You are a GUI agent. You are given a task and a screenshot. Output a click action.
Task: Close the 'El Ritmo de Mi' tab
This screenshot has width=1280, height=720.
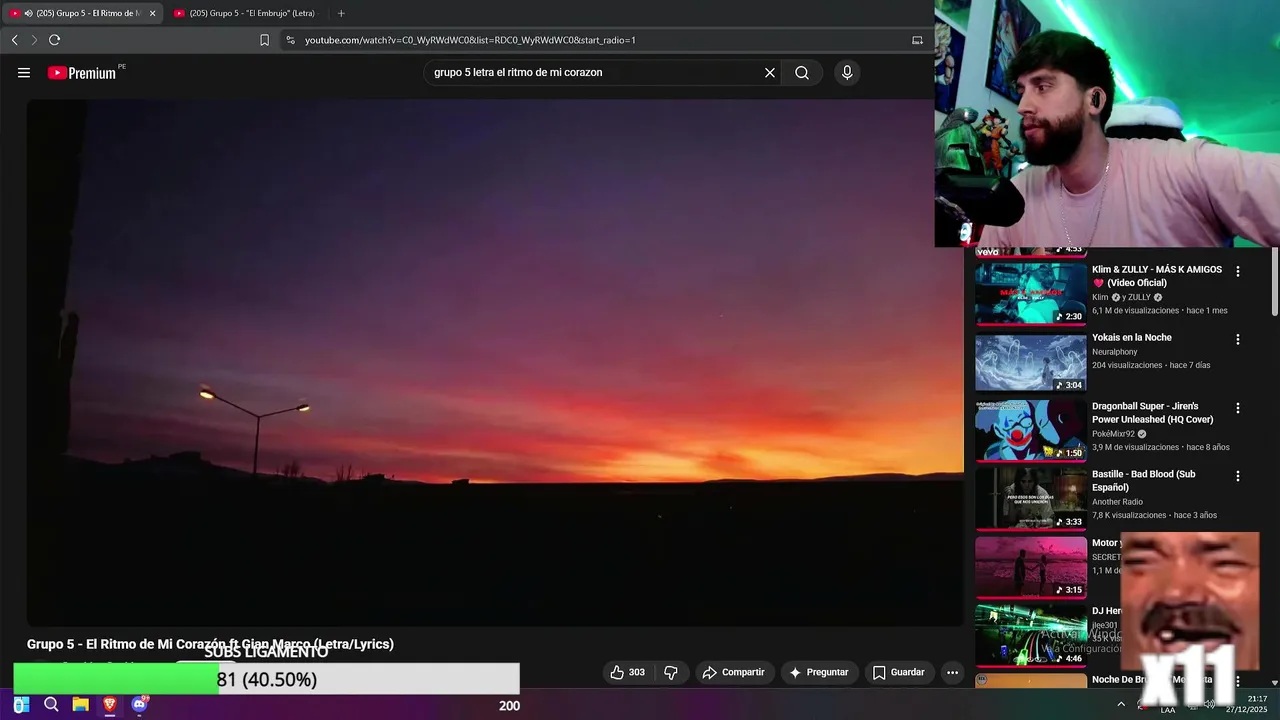pyautogui.click(x=152, y=13)
